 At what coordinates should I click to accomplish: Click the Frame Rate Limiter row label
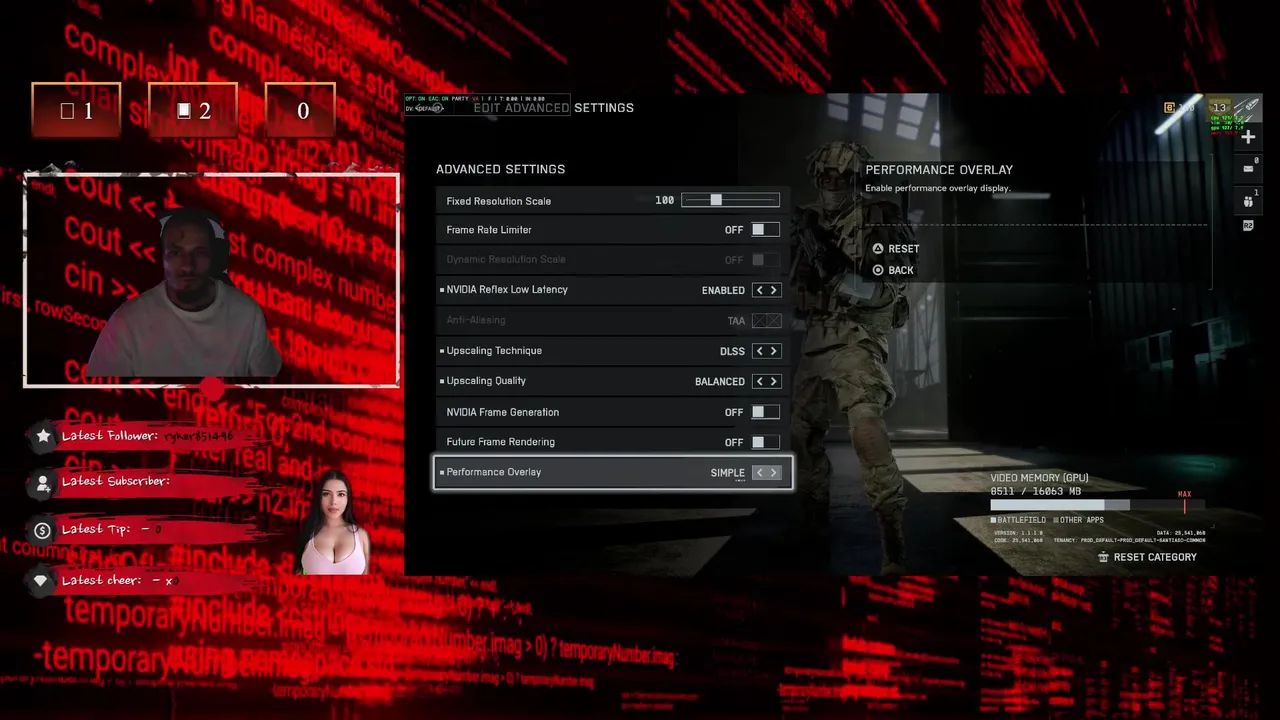click(x=489, y=230)
